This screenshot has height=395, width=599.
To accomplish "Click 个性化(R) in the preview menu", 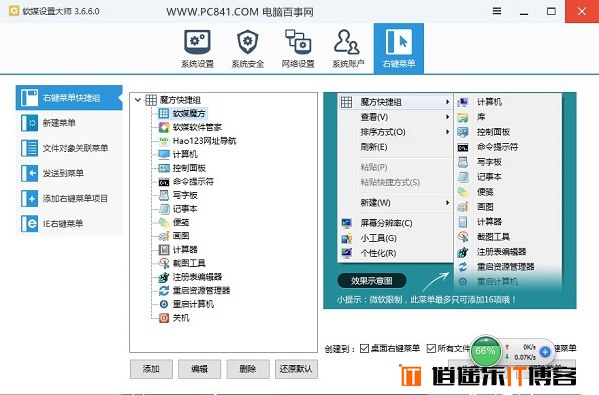I will click(x=379, y=253).
